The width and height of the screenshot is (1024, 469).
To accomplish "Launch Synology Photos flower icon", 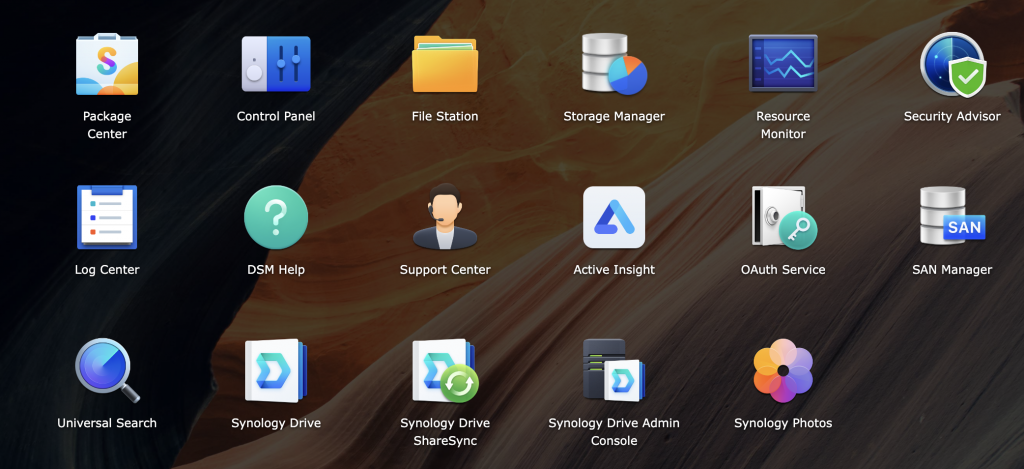I will [783, 370].
